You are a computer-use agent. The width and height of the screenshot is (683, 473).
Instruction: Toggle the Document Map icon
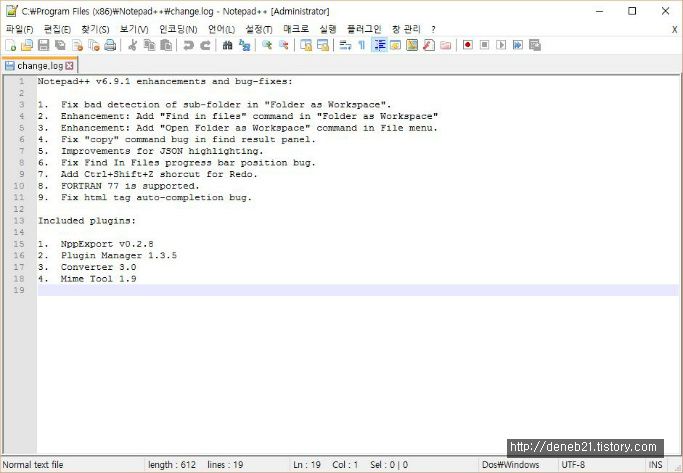tap(412, 45)
